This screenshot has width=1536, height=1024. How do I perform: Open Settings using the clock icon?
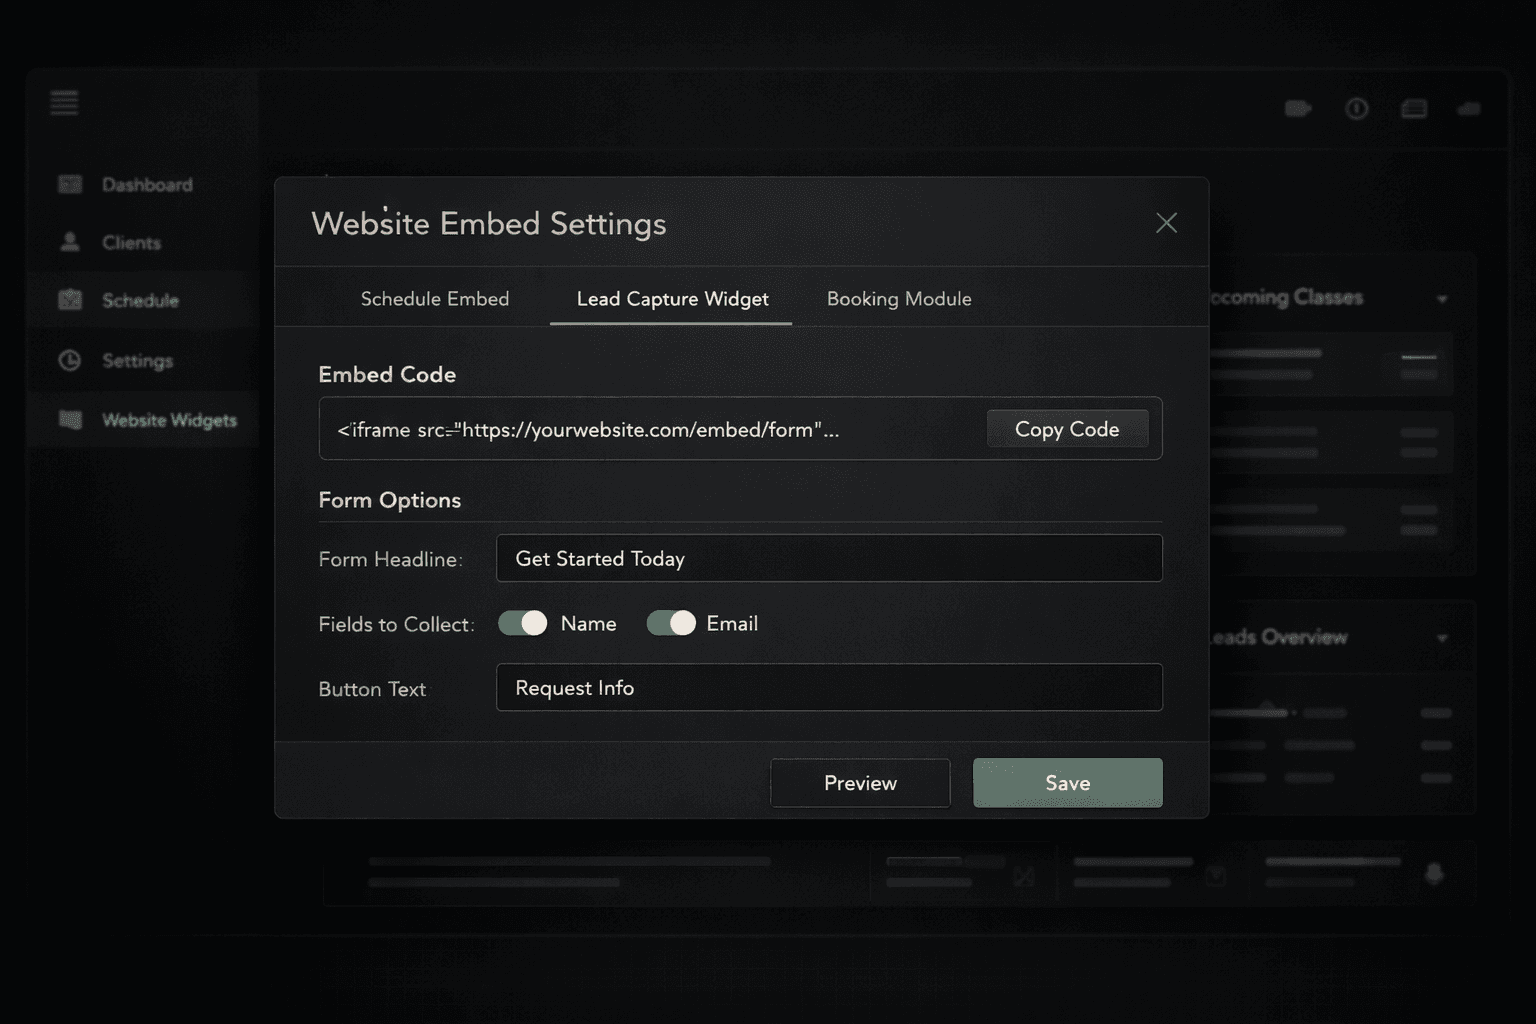[x=69, y=361]
